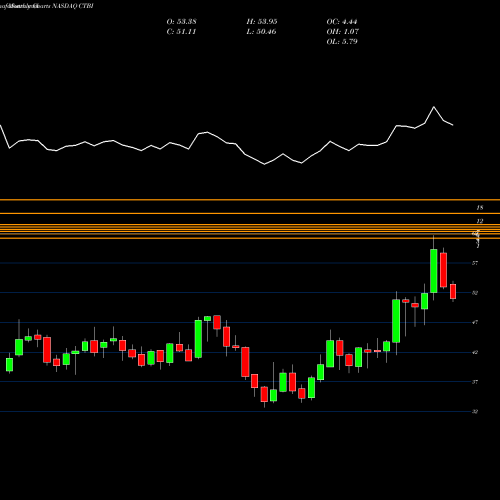Click the price axis label 52
The image size is (500, 500).
coord(475,293)
